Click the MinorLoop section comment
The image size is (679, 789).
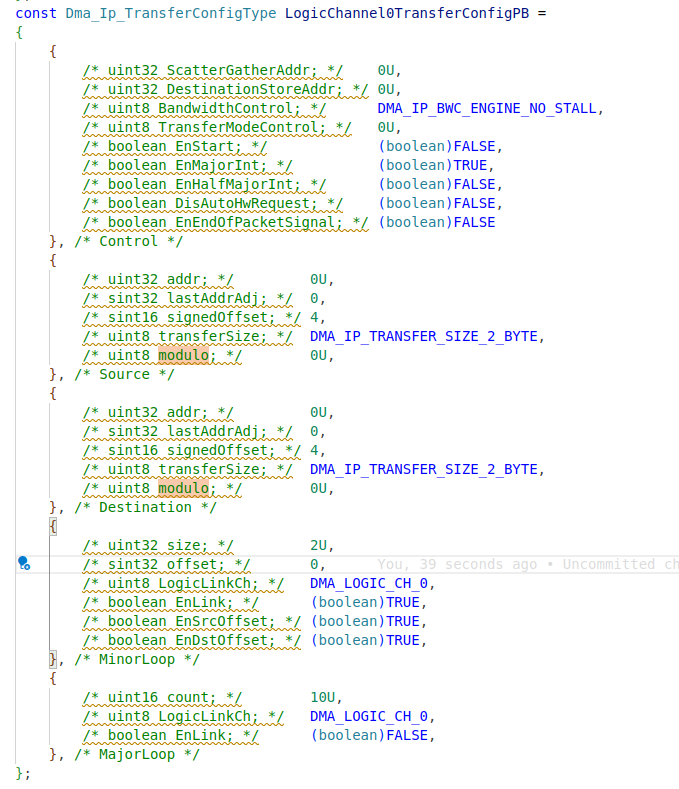click(x=137, y=659)
